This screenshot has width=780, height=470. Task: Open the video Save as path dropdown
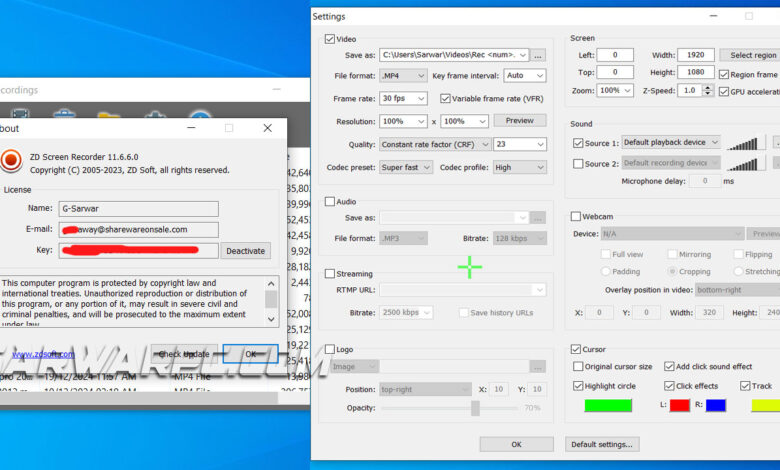[x=523, y=55]
